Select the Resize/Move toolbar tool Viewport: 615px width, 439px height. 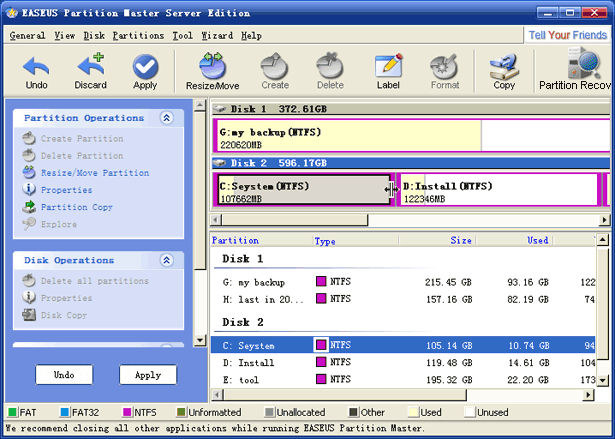click(x=212, y=71)
